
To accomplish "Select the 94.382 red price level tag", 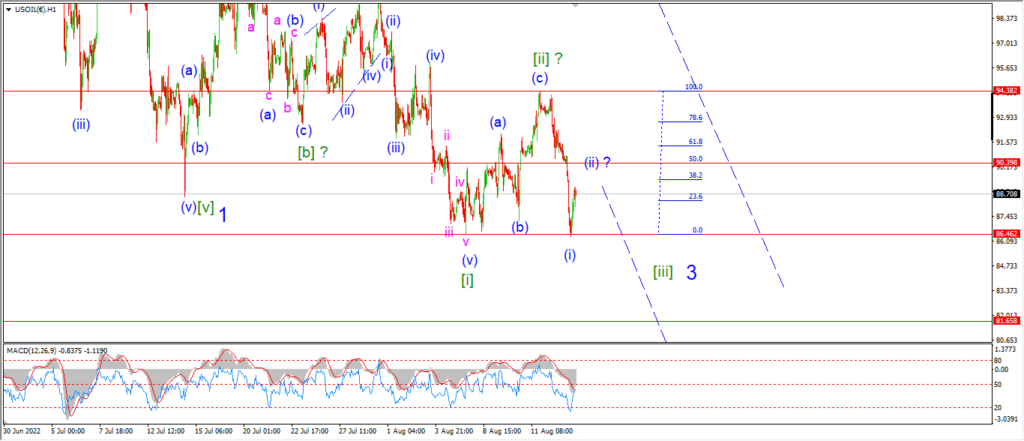I will 1004,91.
